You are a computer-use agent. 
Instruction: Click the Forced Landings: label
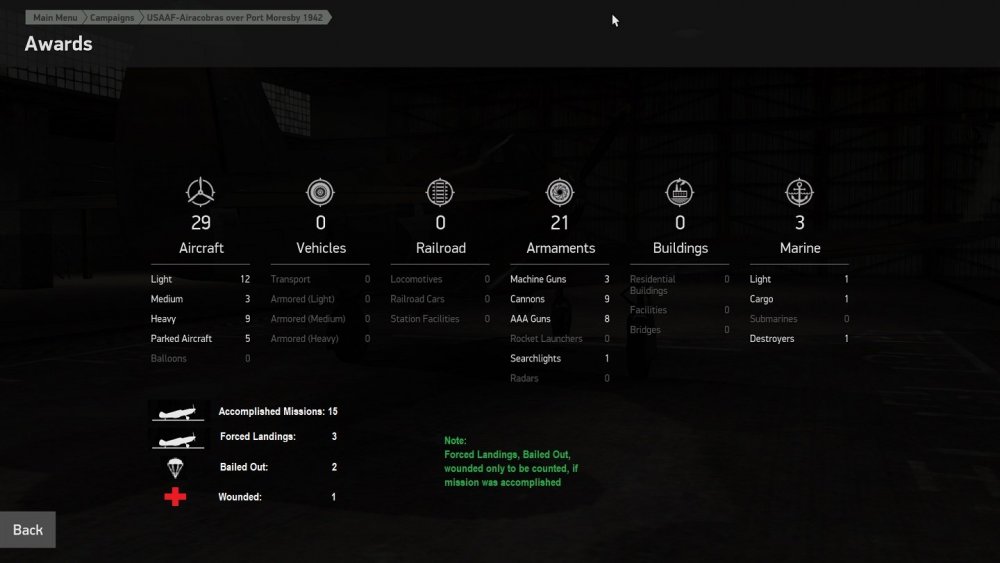tap(258, 437)
